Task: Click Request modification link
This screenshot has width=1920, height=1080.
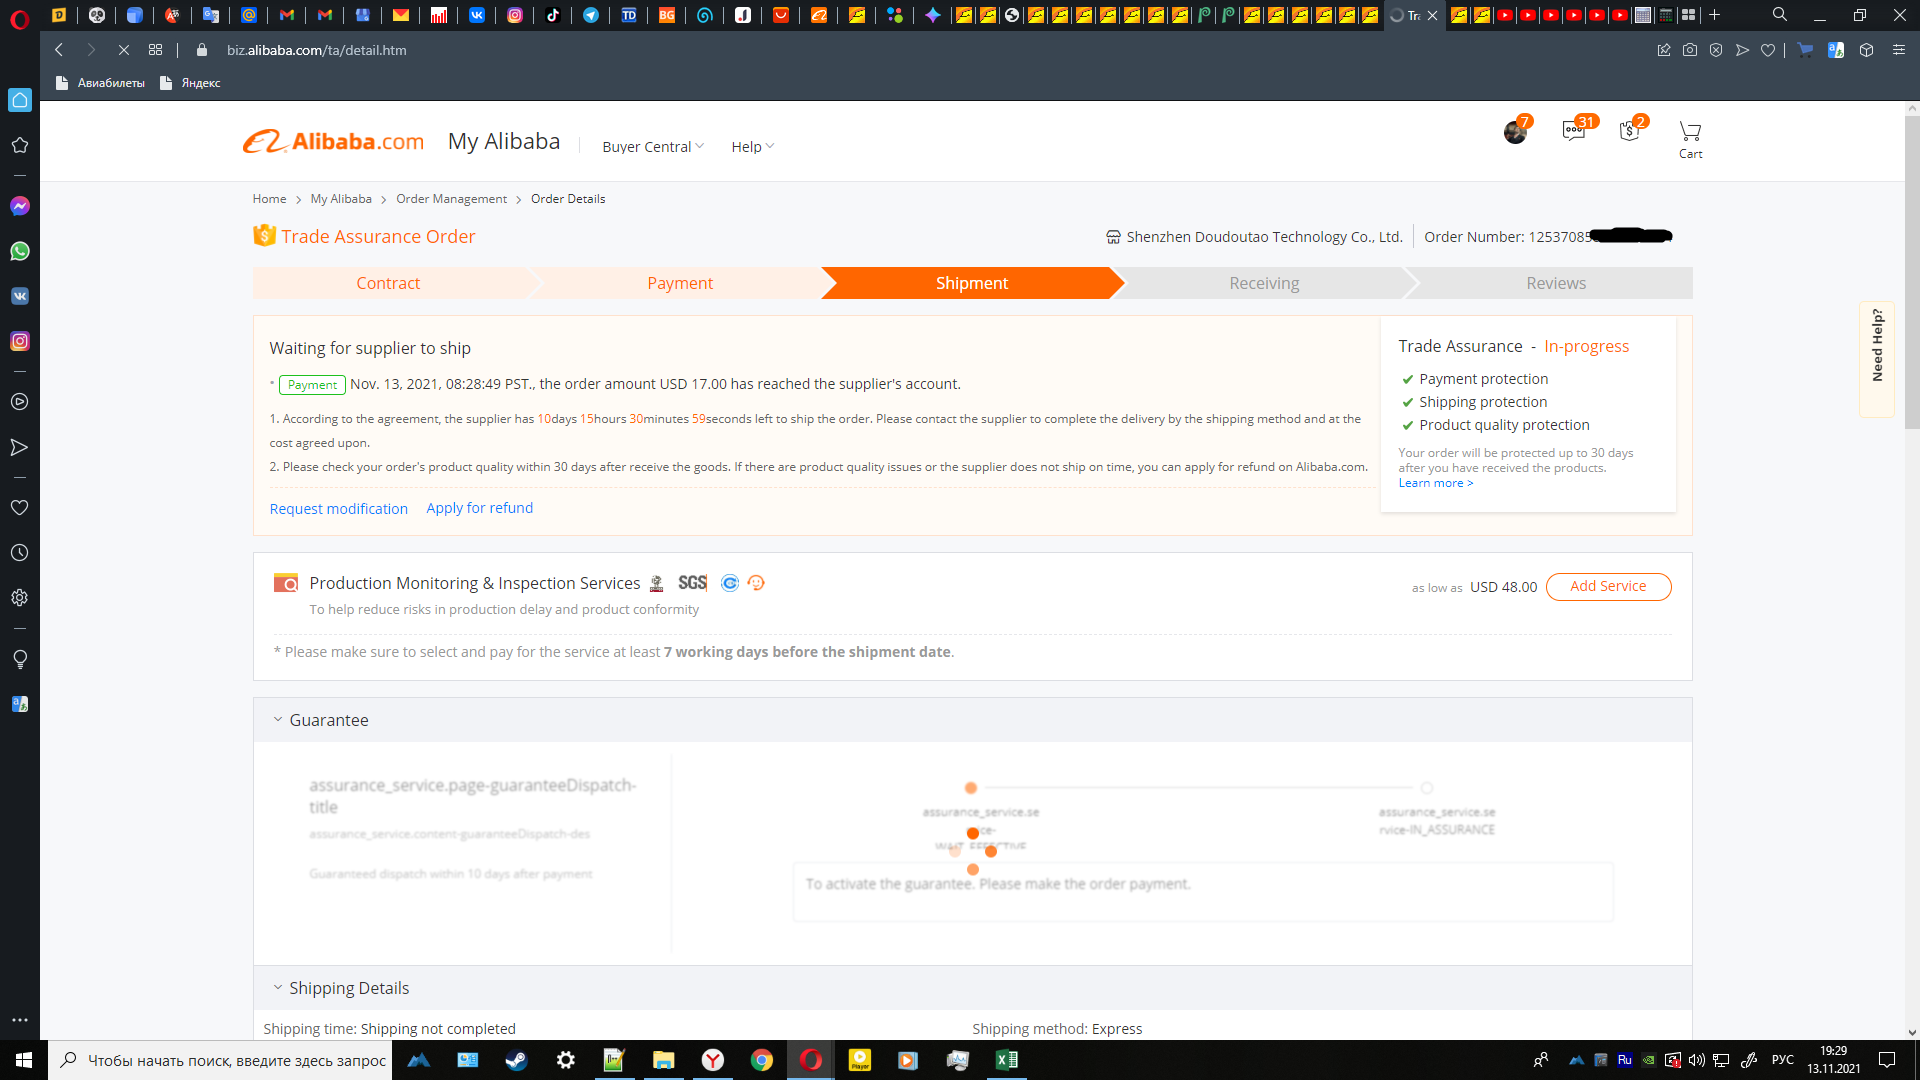Action: (338, 509)
